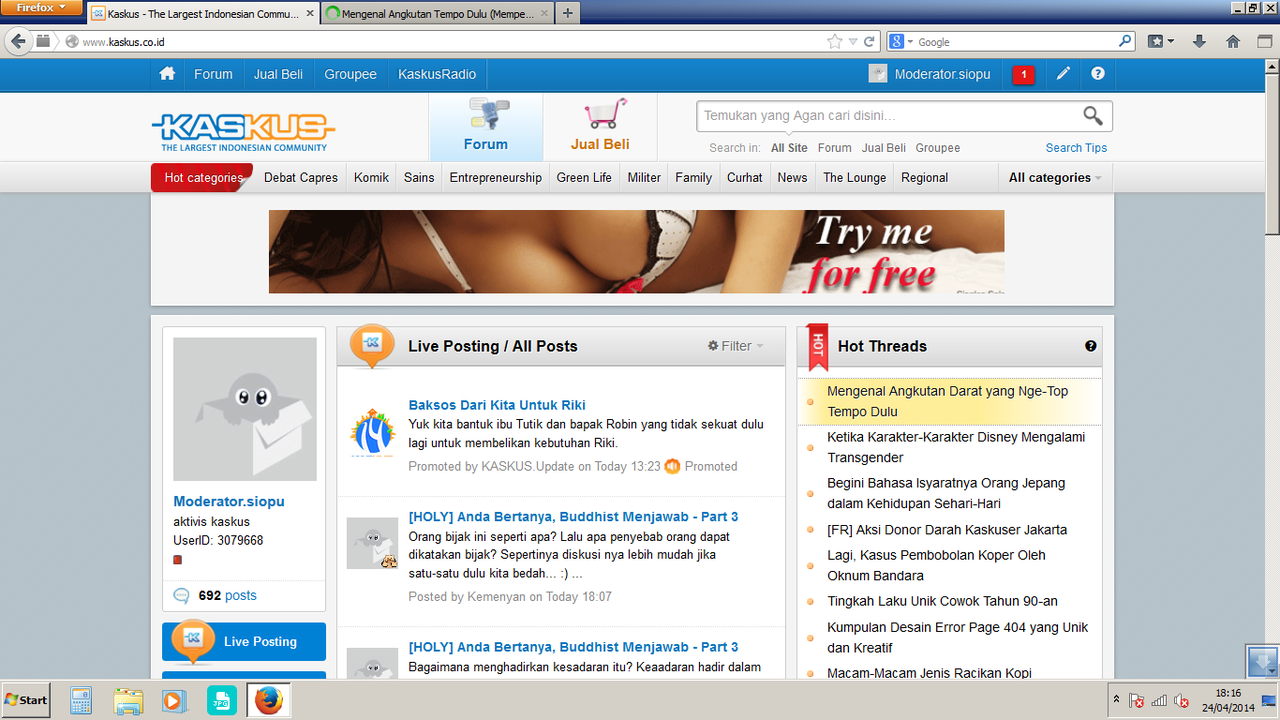
Task: Open hot thread about Karakter Disney Transgender
Action: tap(956, 447)
